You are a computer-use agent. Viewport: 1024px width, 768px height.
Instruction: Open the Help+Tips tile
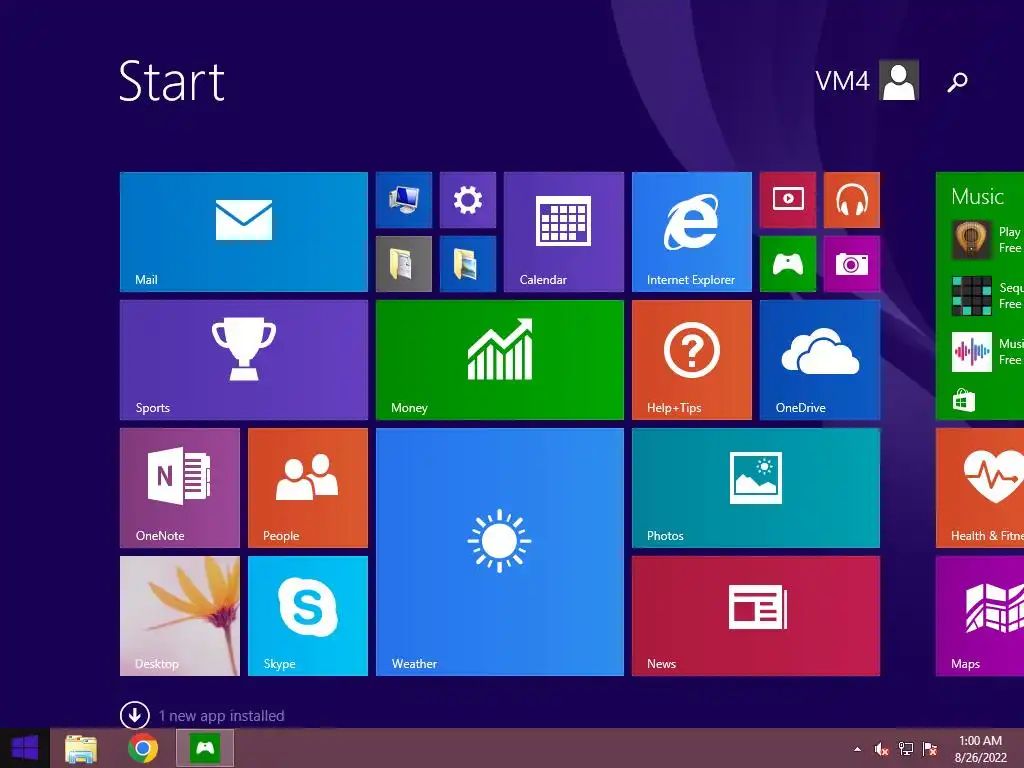pos(692,360)
